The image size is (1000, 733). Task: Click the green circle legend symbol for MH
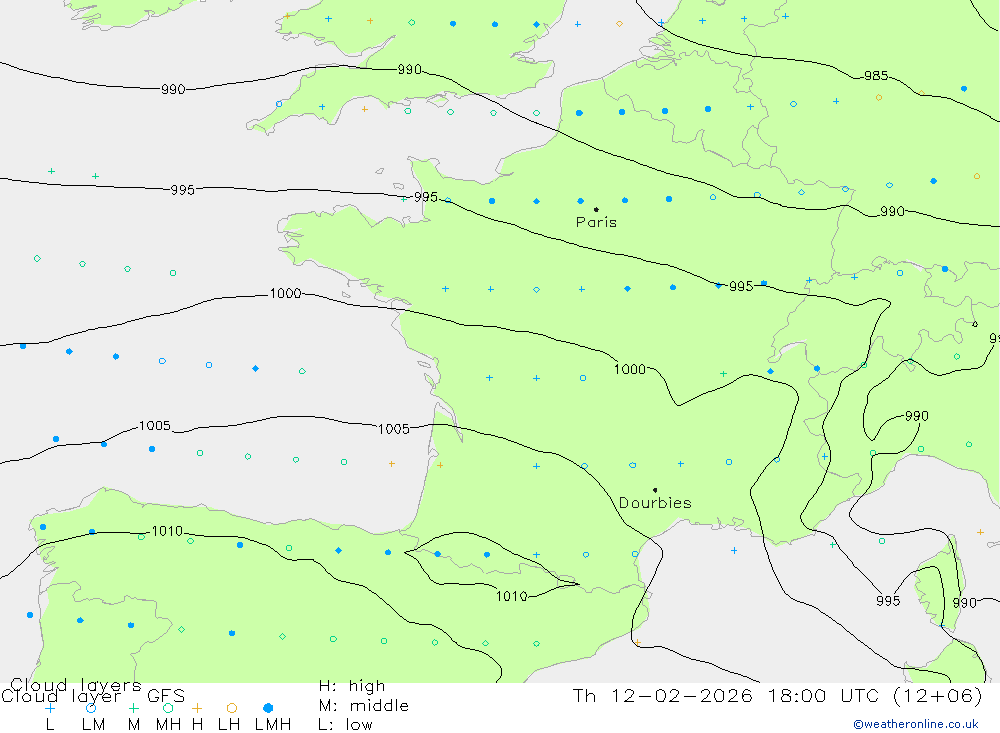point(168,708)
